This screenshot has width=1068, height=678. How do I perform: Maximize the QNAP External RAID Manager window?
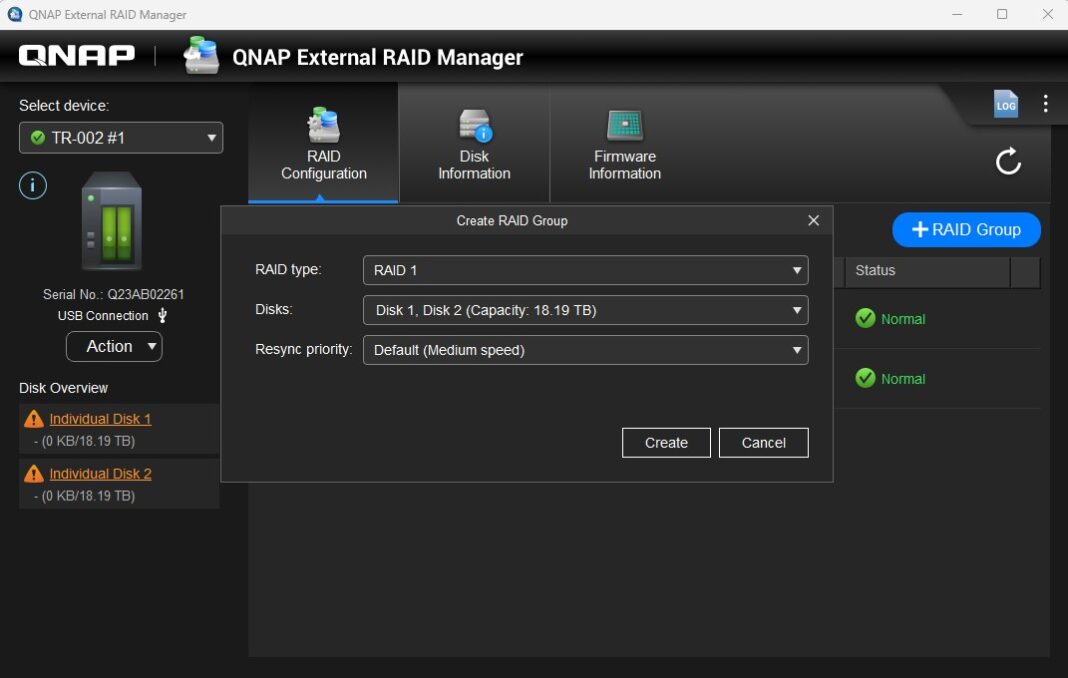[x=1002, y=14]
